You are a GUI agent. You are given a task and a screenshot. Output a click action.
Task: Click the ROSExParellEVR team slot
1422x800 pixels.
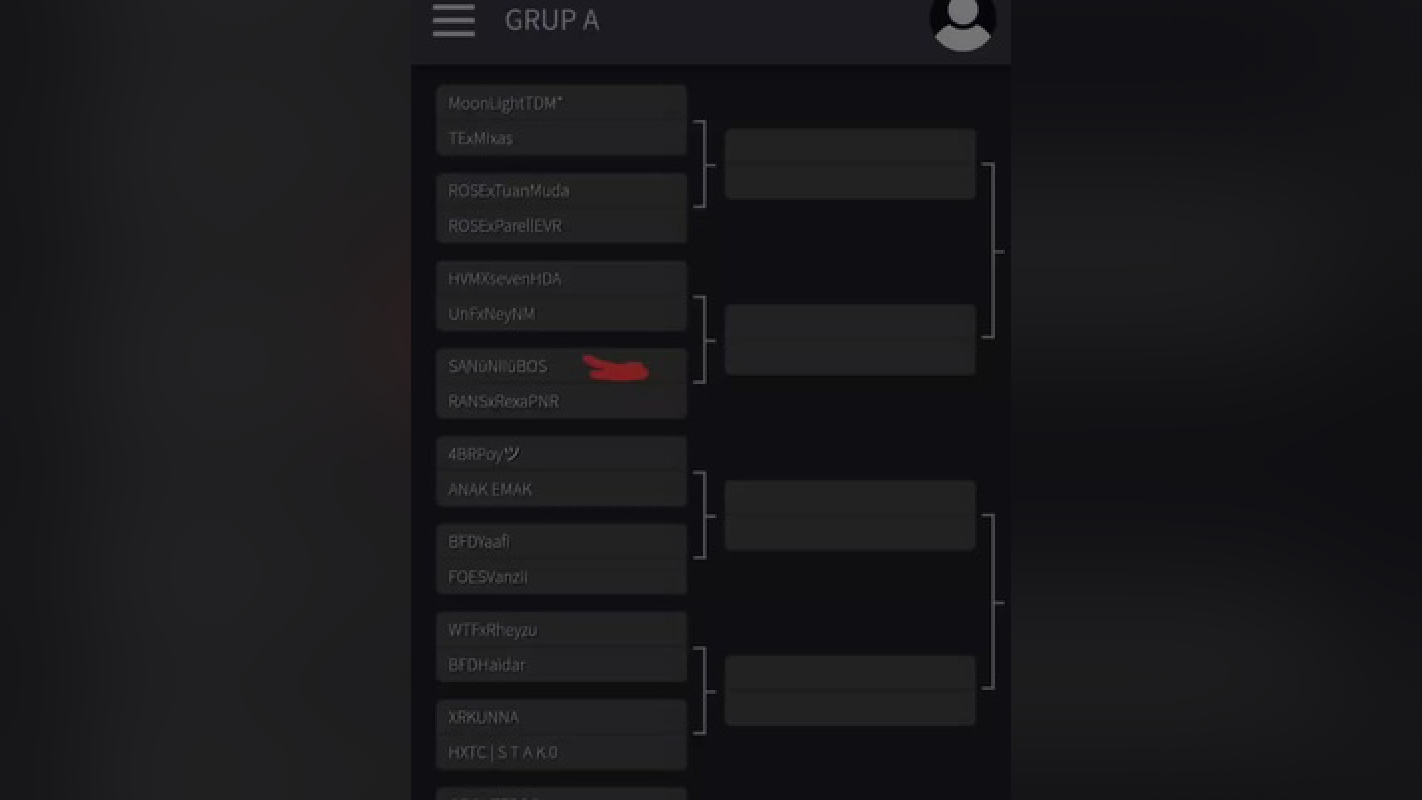pos(561,226)
